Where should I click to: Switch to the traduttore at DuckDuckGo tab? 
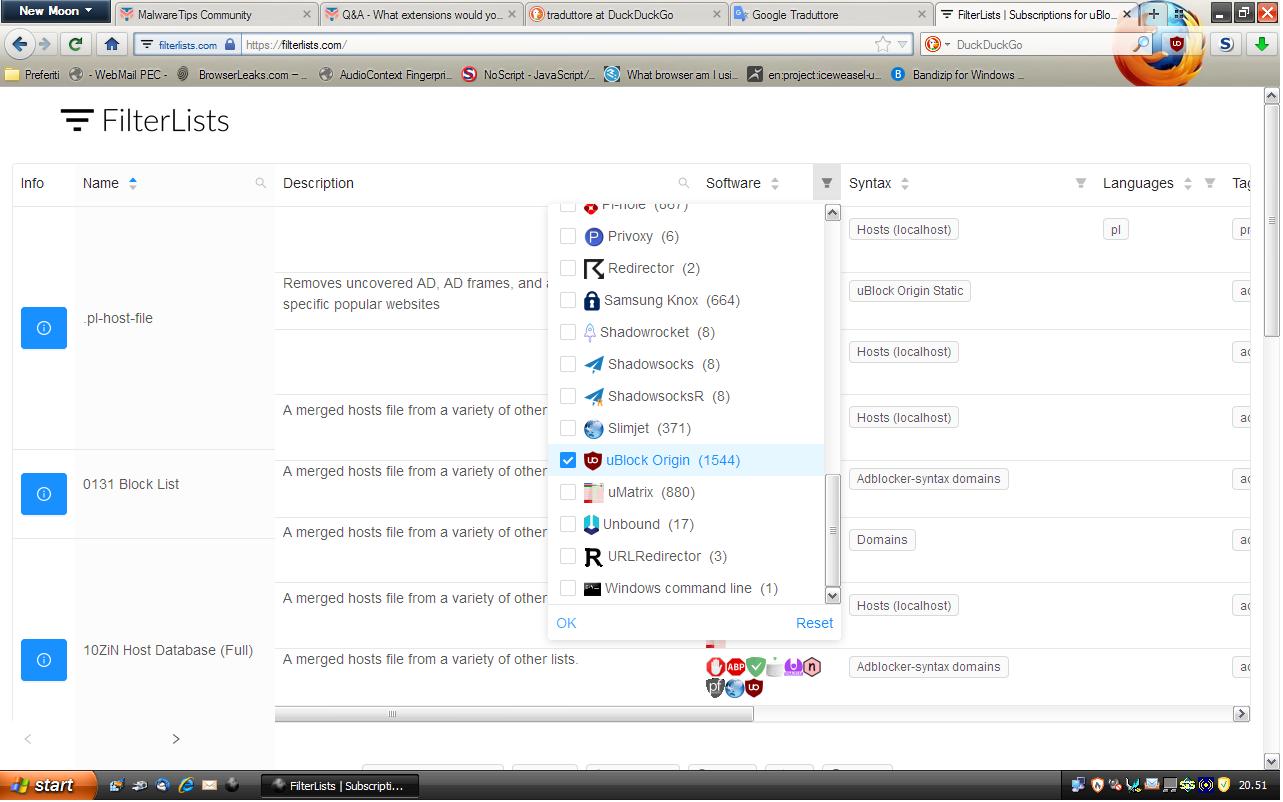[625, 15]
